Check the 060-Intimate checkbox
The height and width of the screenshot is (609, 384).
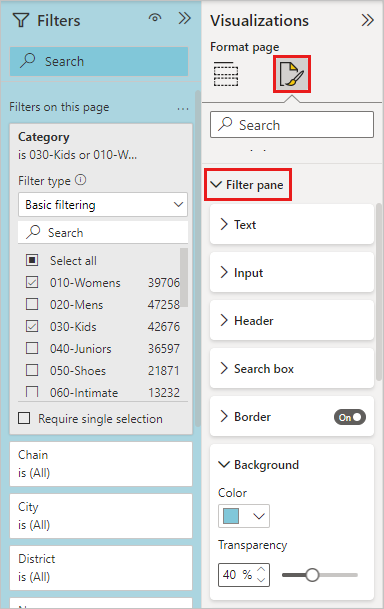[x=32, y=392]
